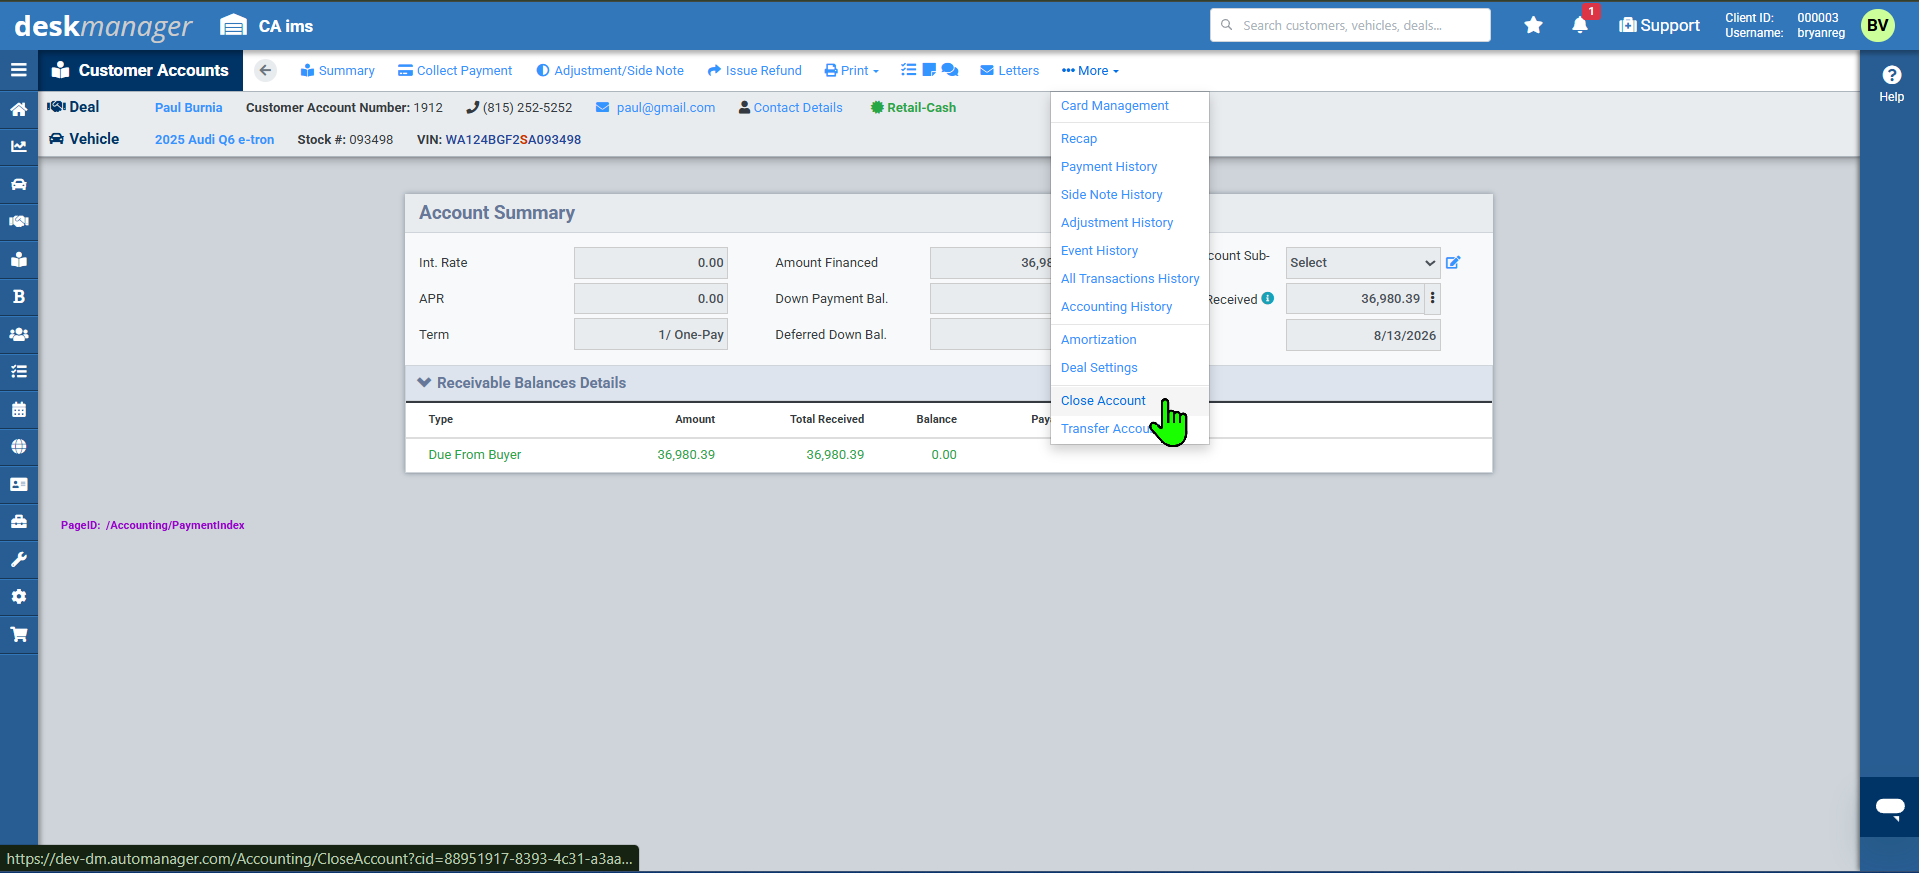Open the sticky note toolbar icon
The width and height of the screenshot is (1919, 873).
point(929,70)
